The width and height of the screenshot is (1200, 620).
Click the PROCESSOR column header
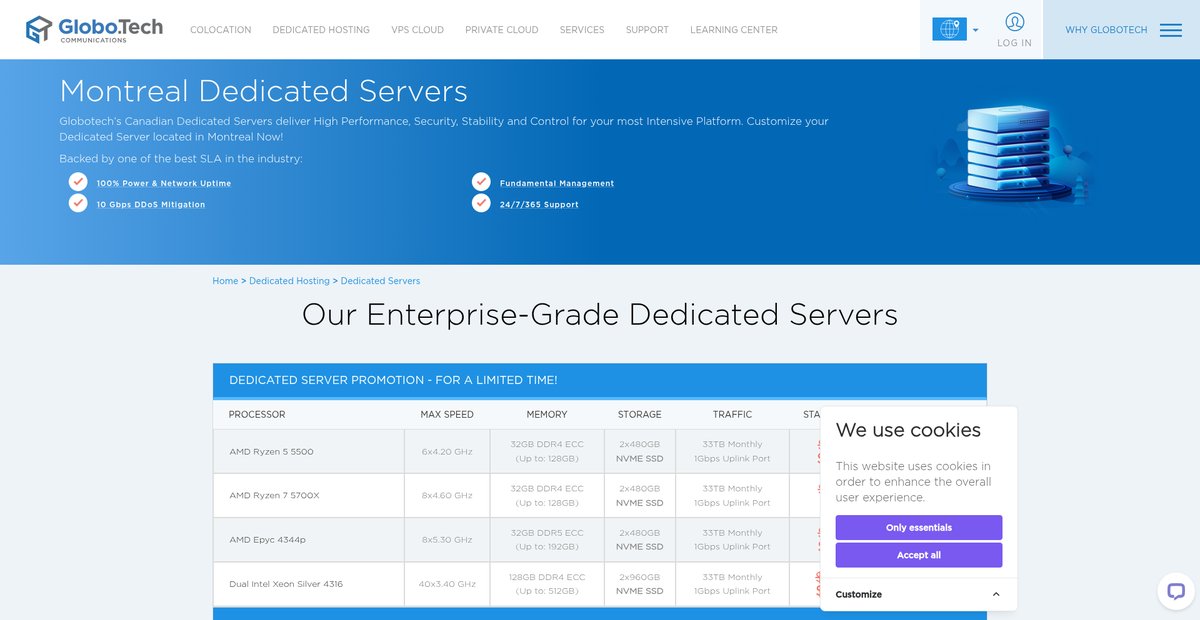pos(257,414)
